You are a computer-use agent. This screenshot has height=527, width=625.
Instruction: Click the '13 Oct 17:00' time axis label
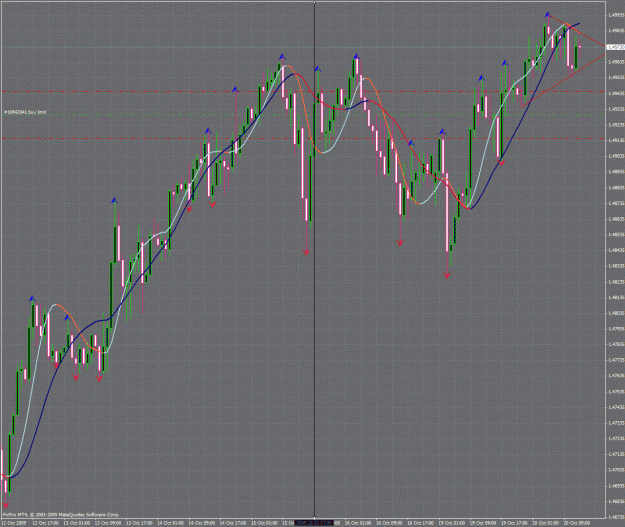[x=140, y=523]
